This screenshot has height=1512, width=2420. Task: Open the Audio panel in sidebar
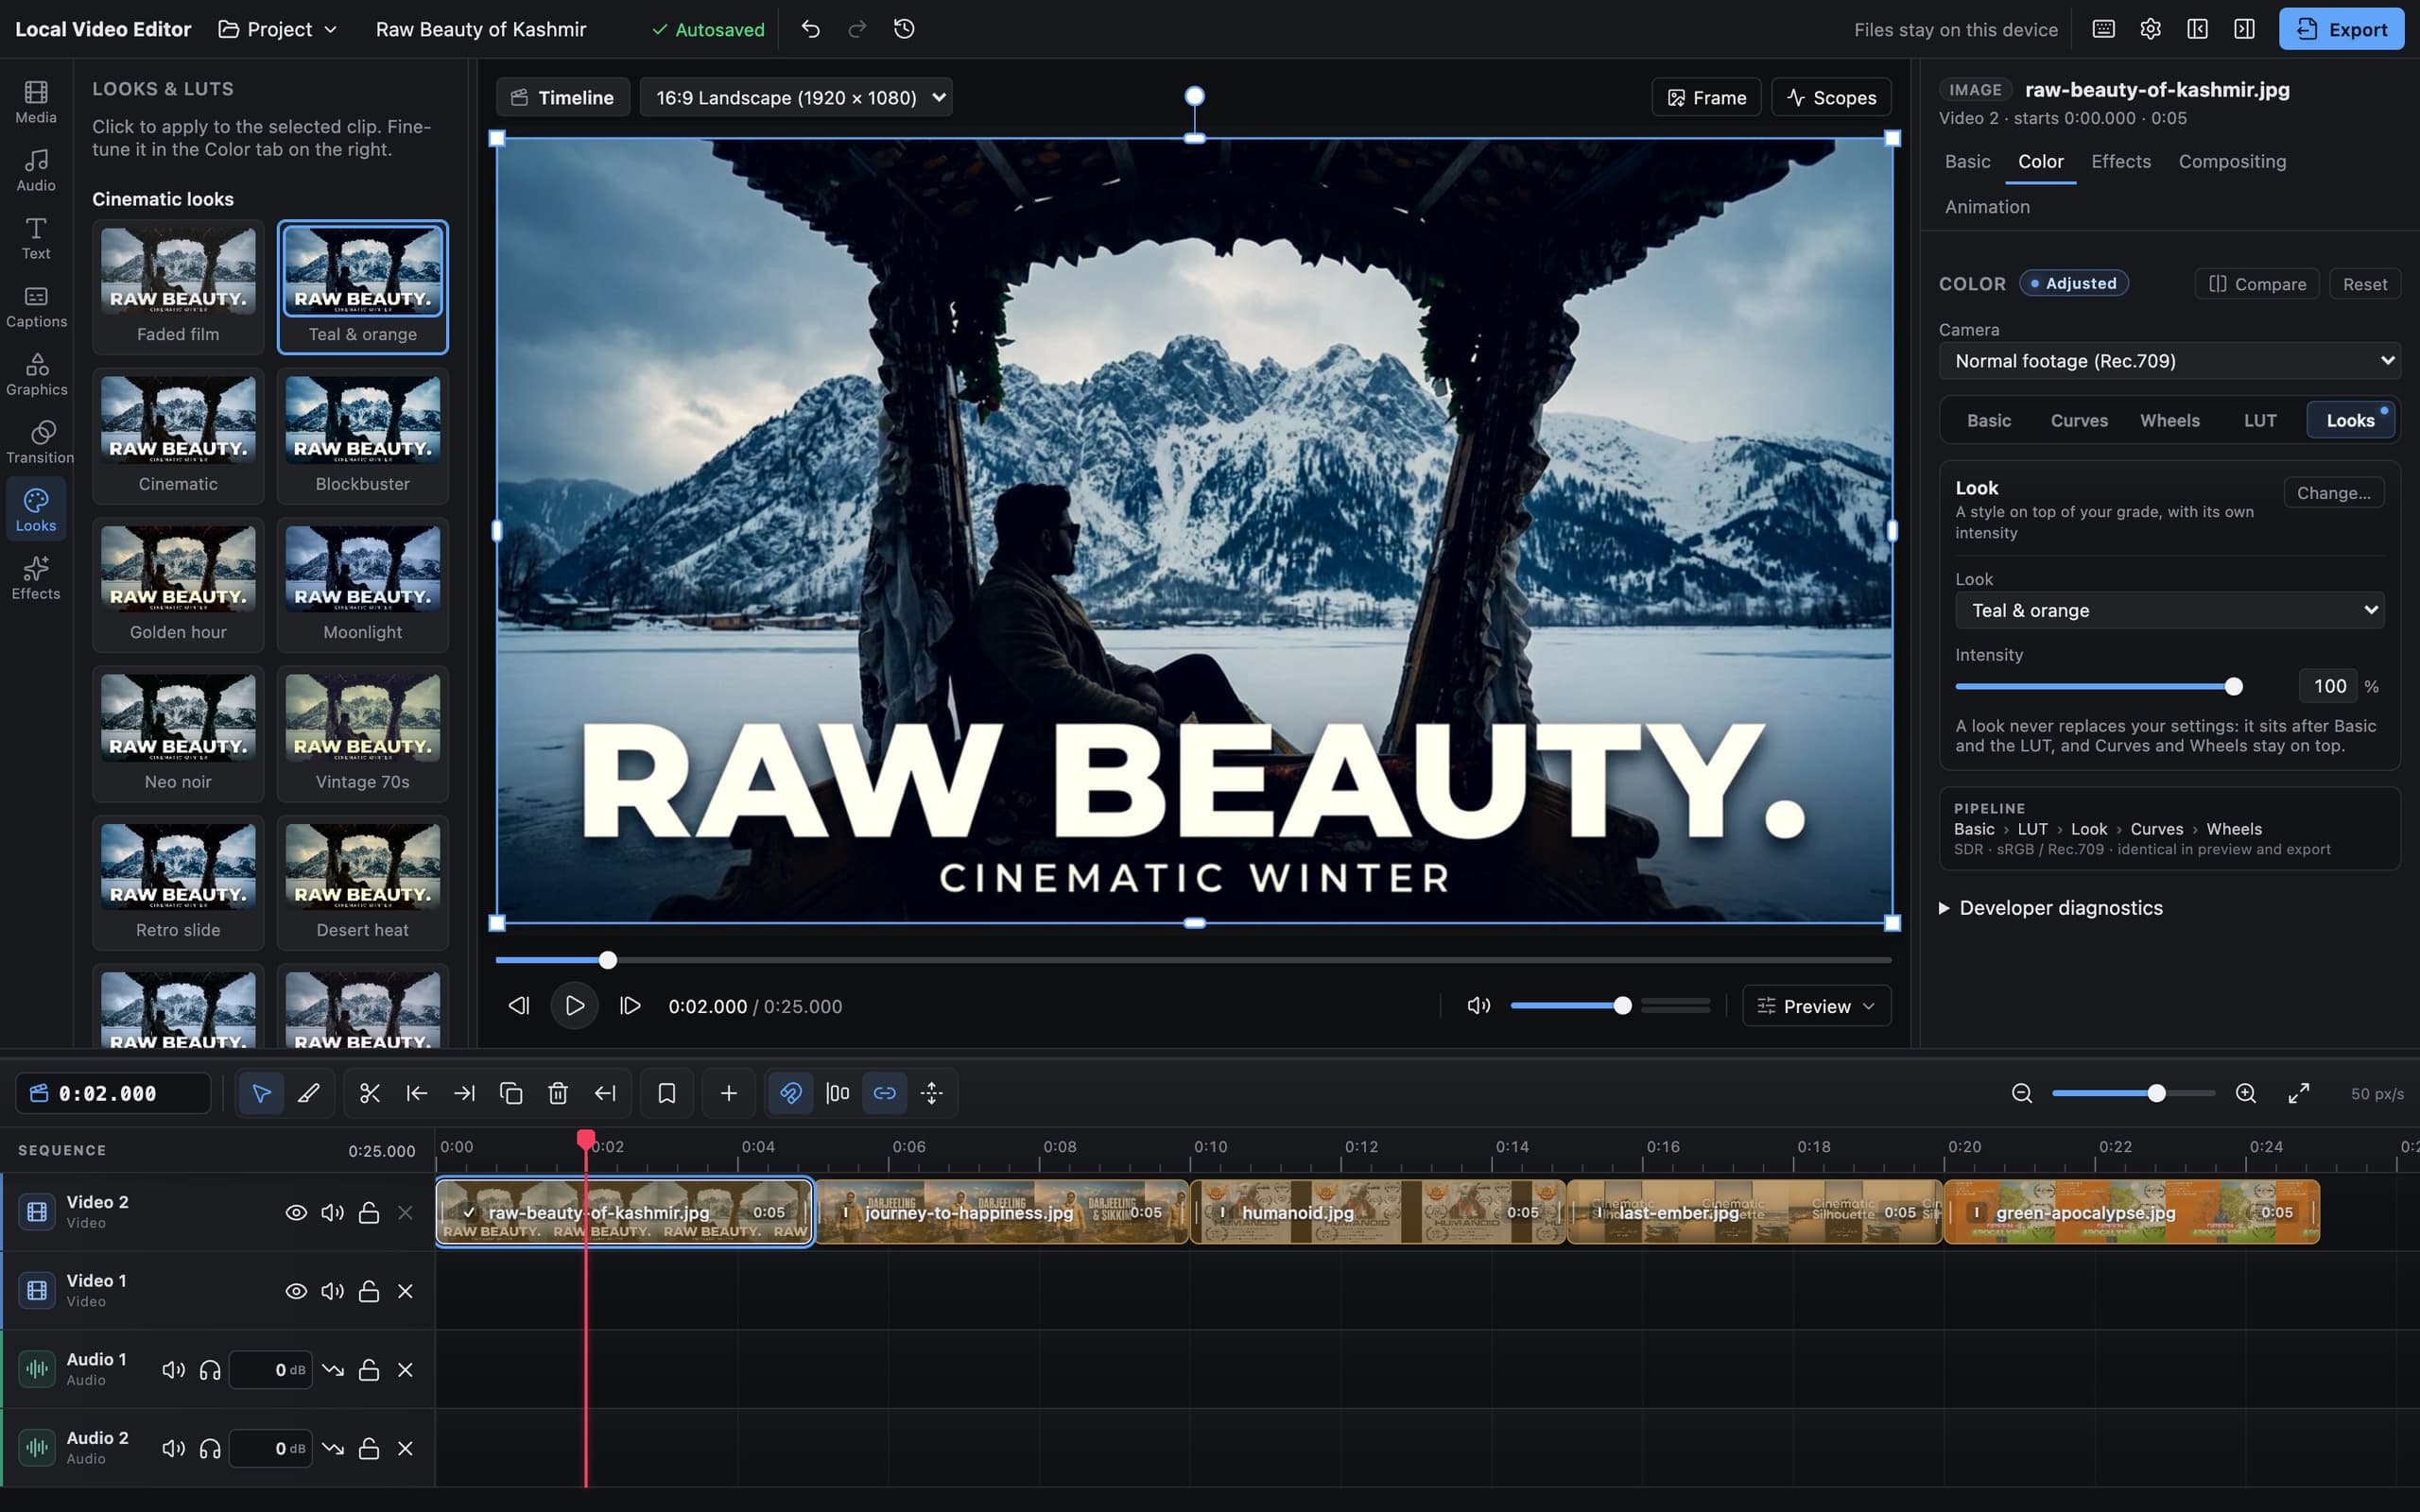(36, 170)
